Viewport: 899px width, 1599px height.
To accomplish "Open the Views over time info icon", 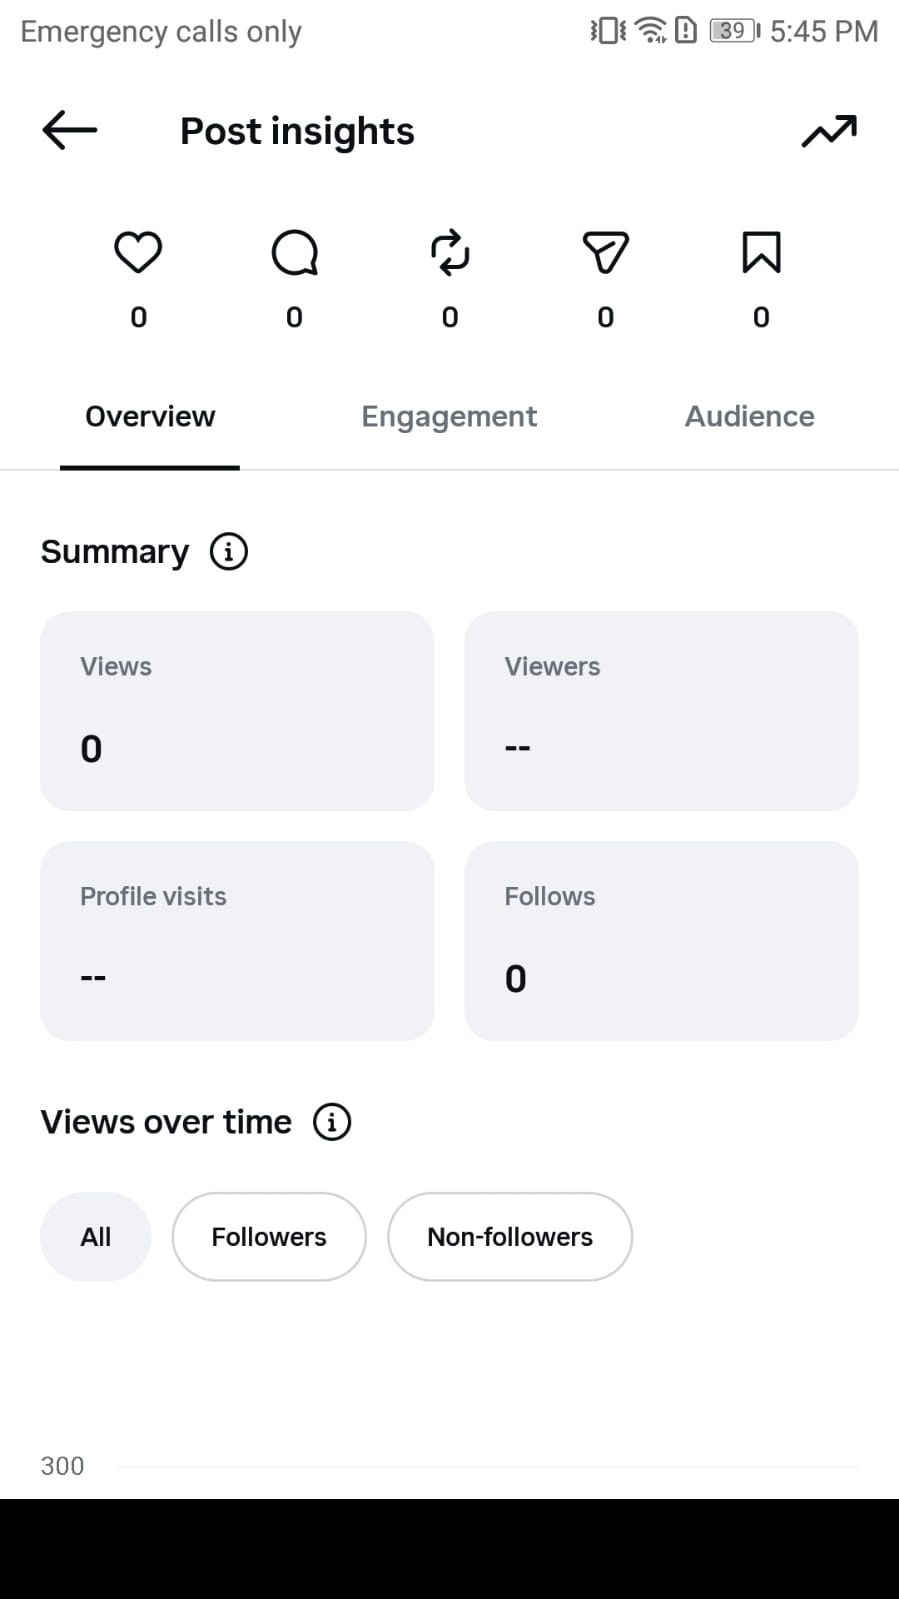I will coord(332,1122).
